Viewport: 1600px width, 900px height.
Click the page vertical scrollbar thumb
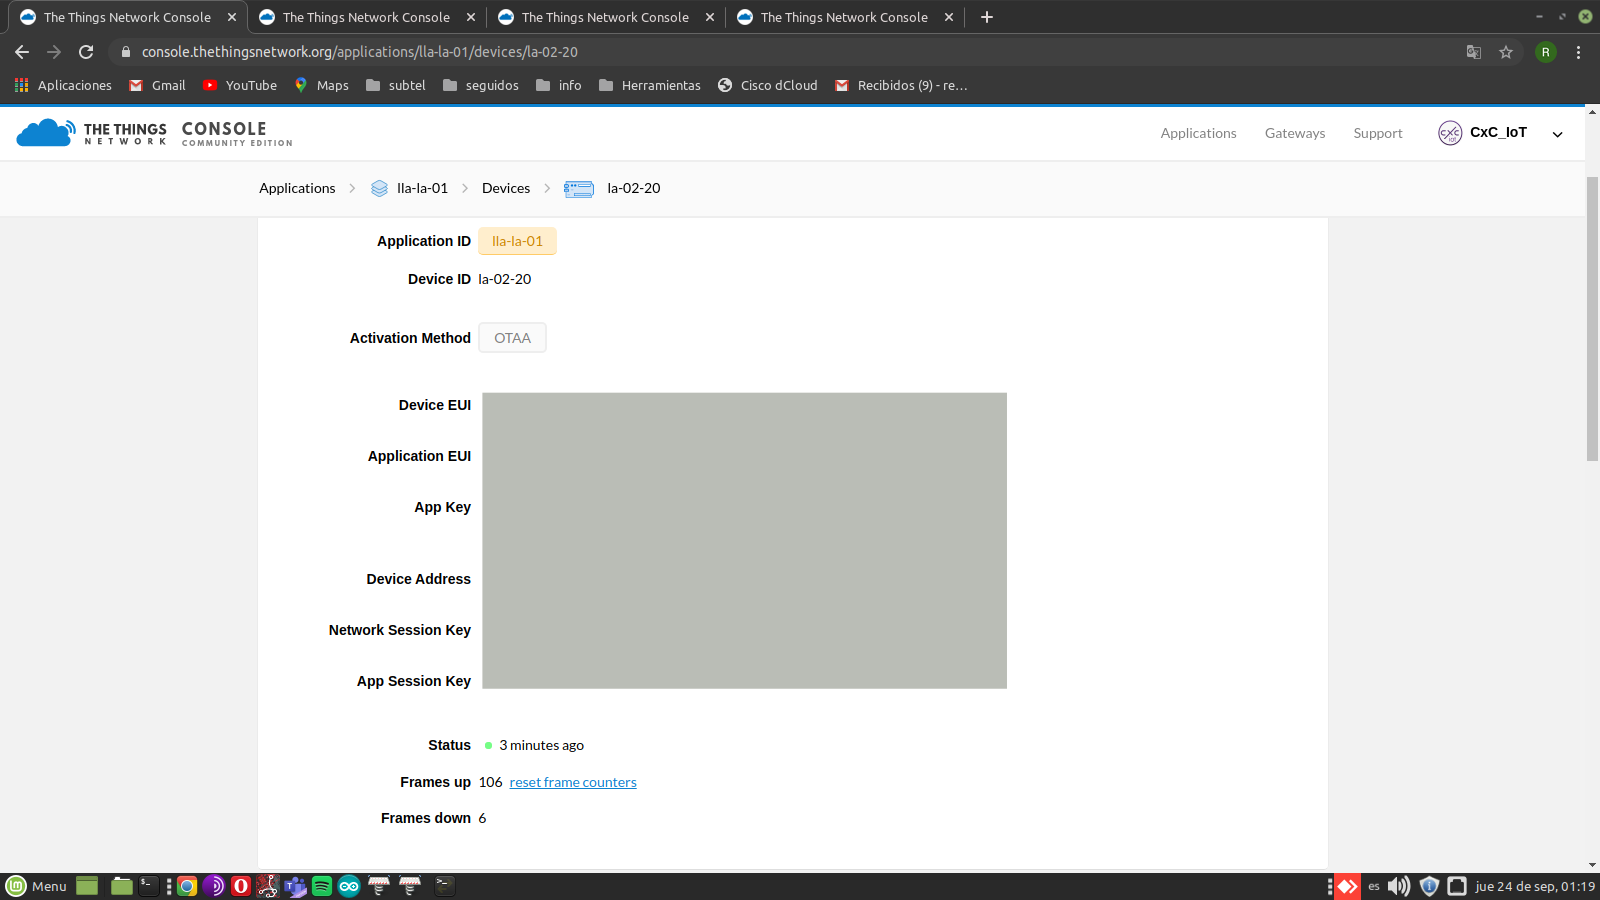coord(1592,318)
